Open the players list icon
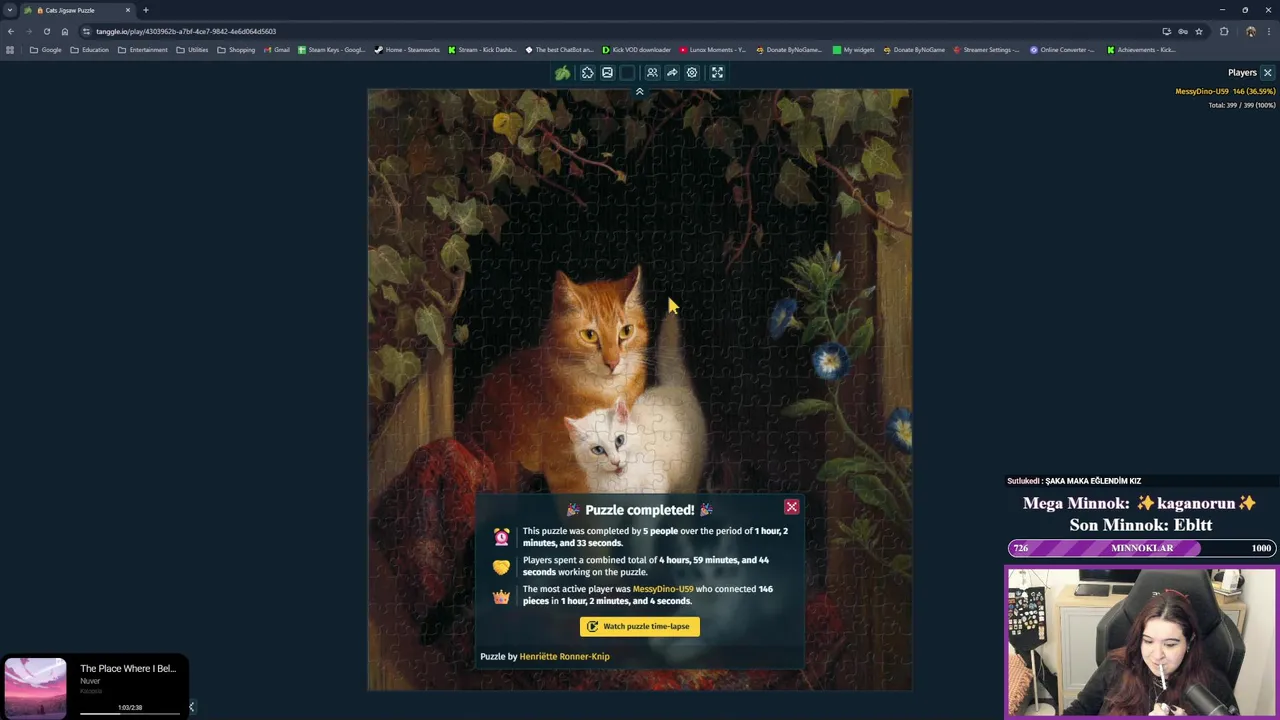This screenshot has width=1280, height=720. (652, 73)
